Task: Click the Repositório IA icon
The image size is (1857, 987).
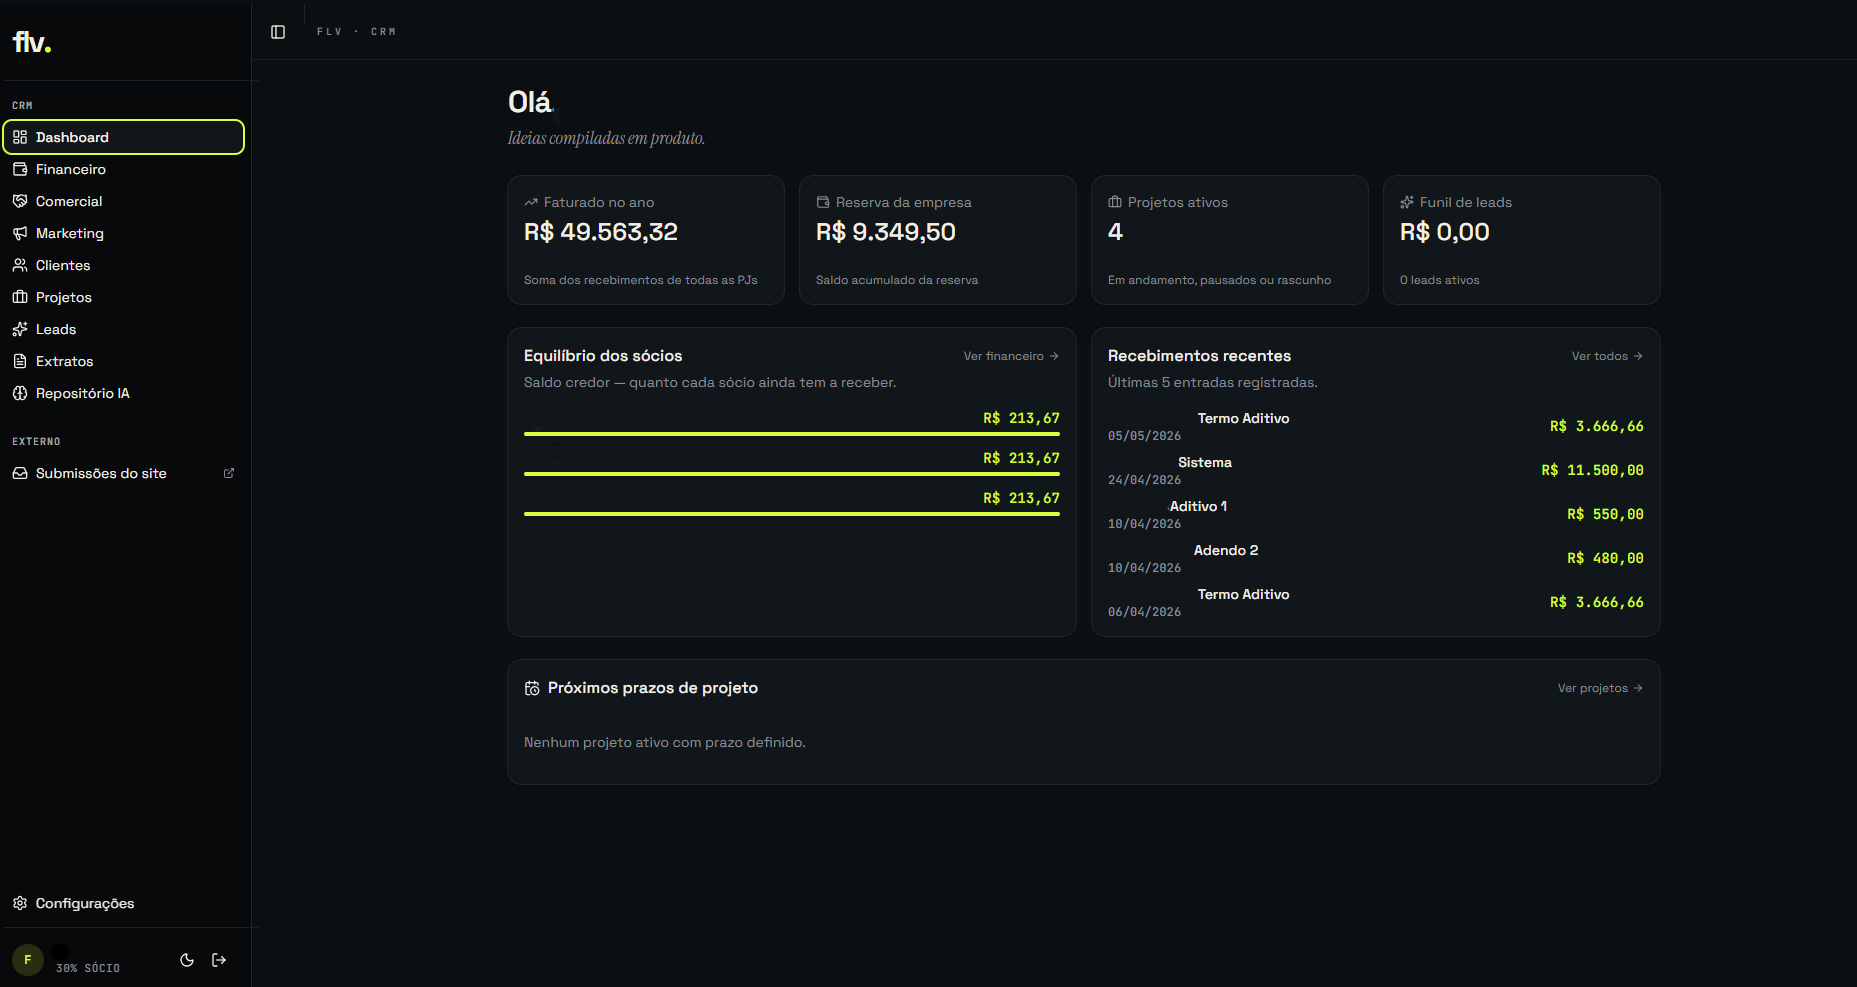Action: (20, 393)
